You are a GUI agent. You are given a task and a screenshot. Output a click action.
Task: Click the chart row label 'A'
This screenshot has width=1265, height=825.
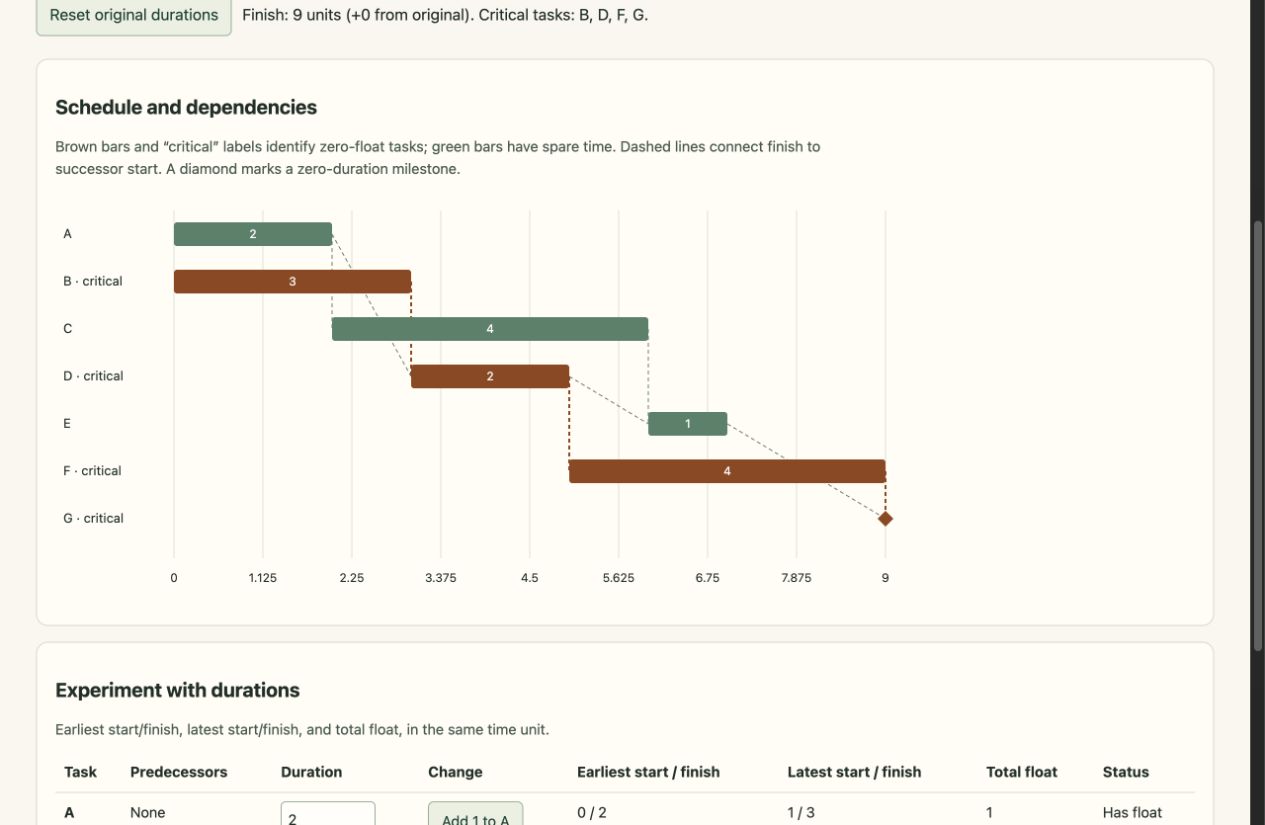click(68, 234)
